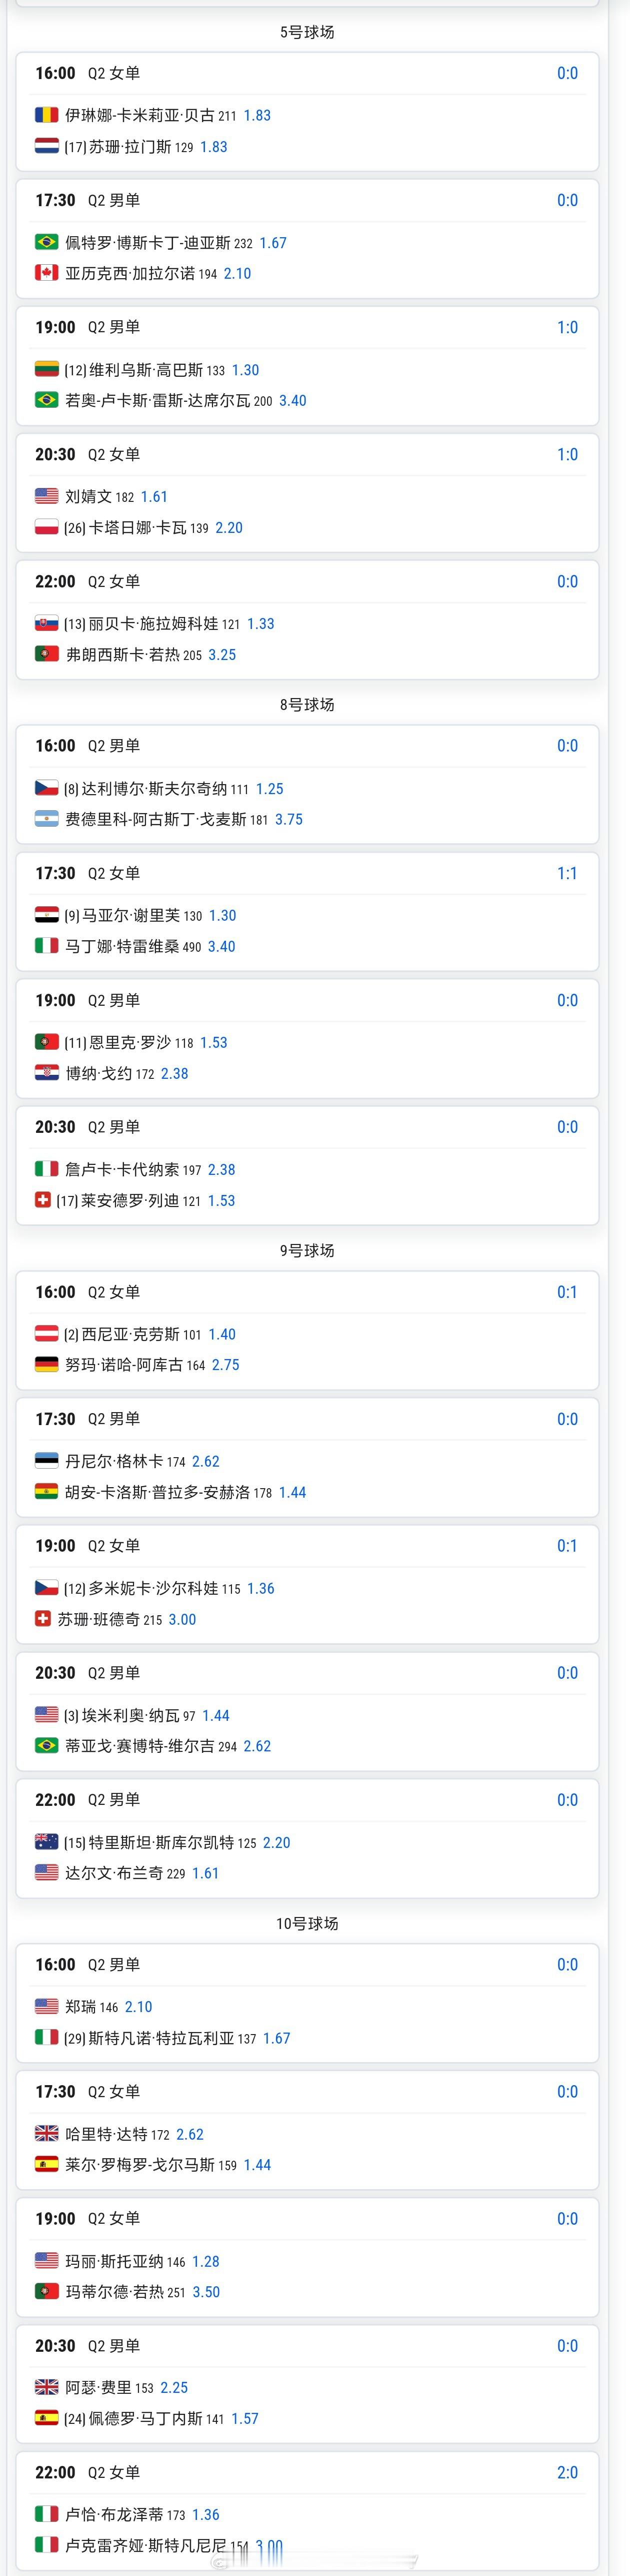This screenshot has width=630, height=2576.
Task: Click the Estonian flag beside 丹尼尔·格林卡
Action: pyautogui.click(x=46, y=1461)
